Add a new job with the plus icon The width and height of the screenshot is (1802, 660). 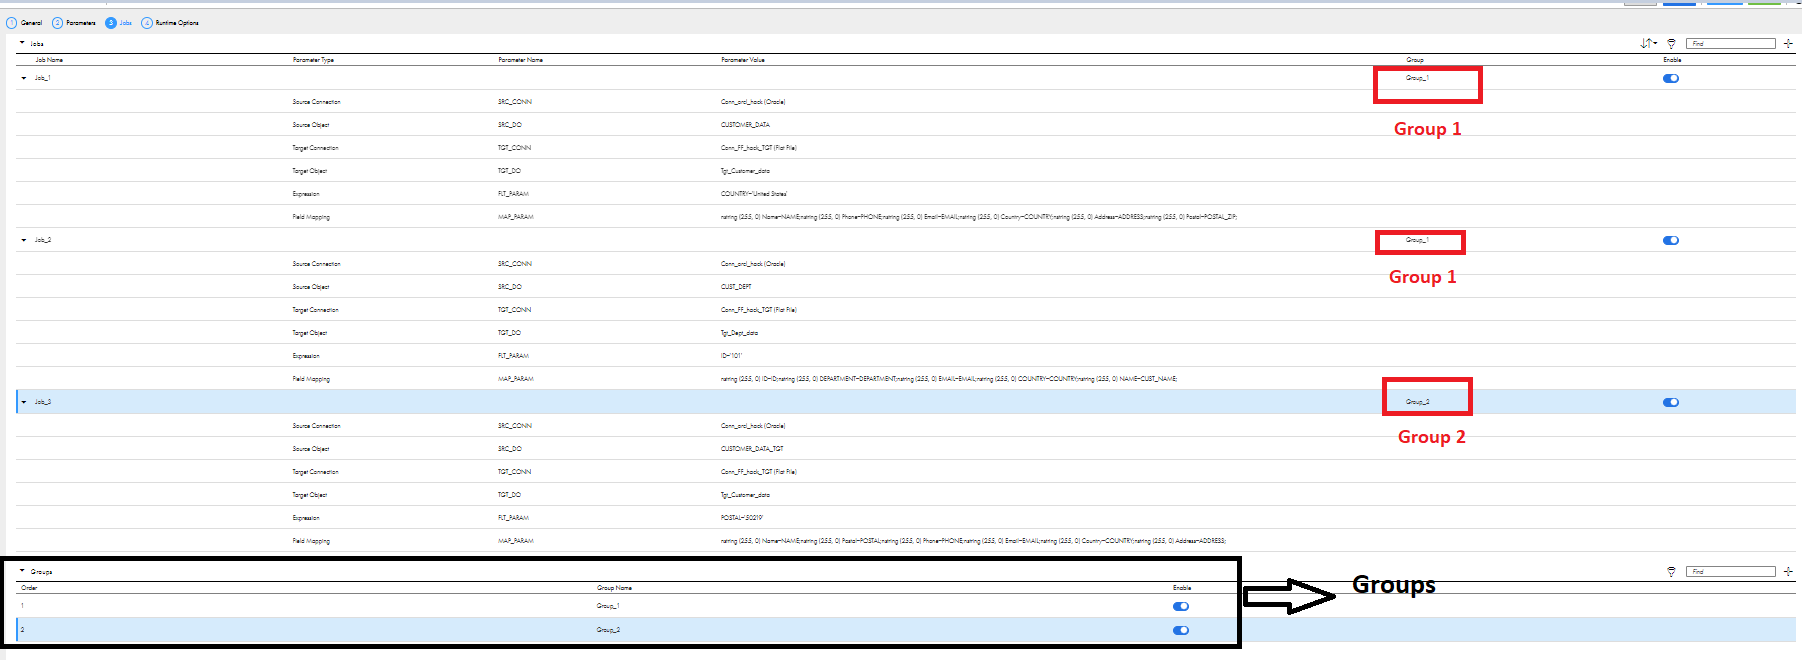[x=1788, y=43]
